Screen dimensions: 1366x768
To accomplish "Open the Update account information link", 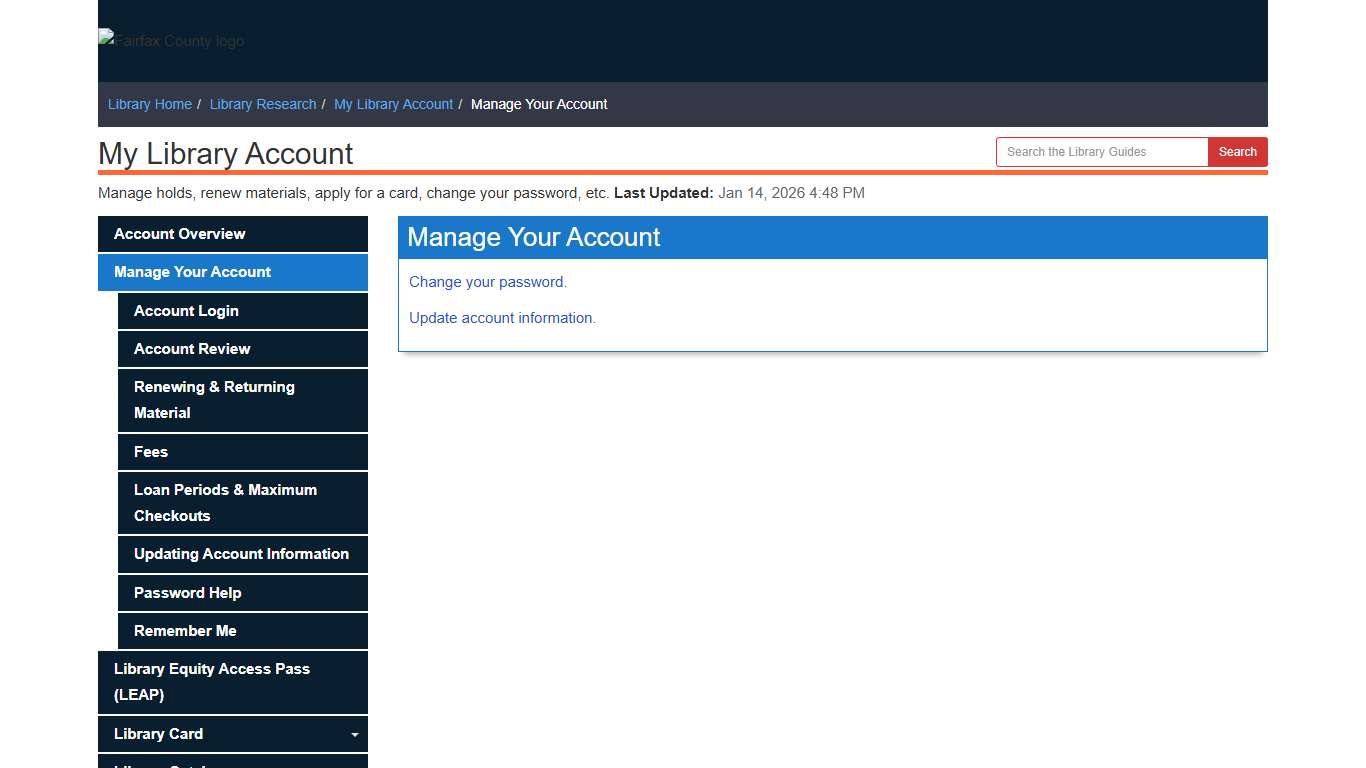I will [x=502, y=317].
